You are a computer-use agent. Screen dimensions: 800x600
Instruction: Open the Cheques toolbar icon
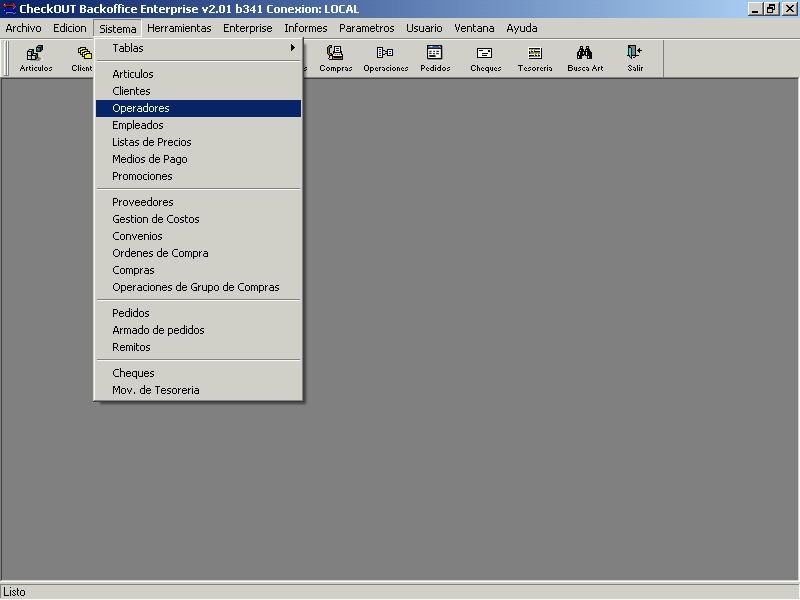(x=485, y=58)
